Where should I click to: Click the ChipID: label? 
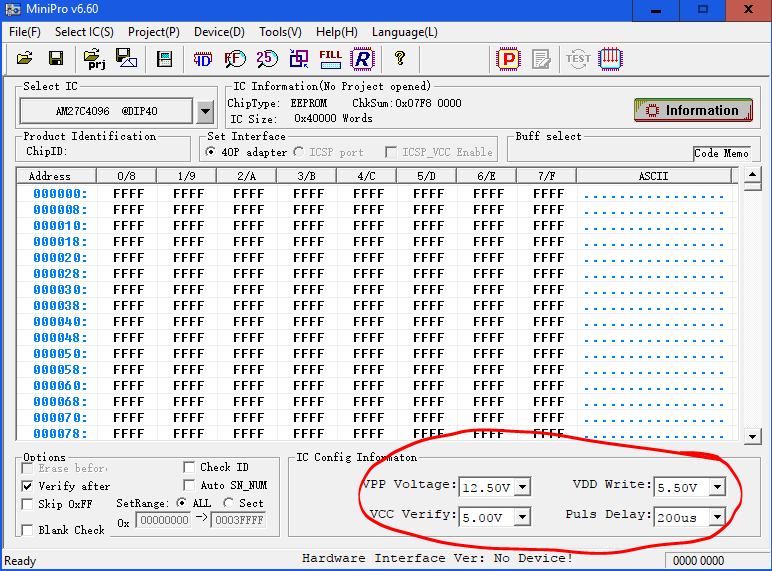pyautogui.click(x=46, y=152)
